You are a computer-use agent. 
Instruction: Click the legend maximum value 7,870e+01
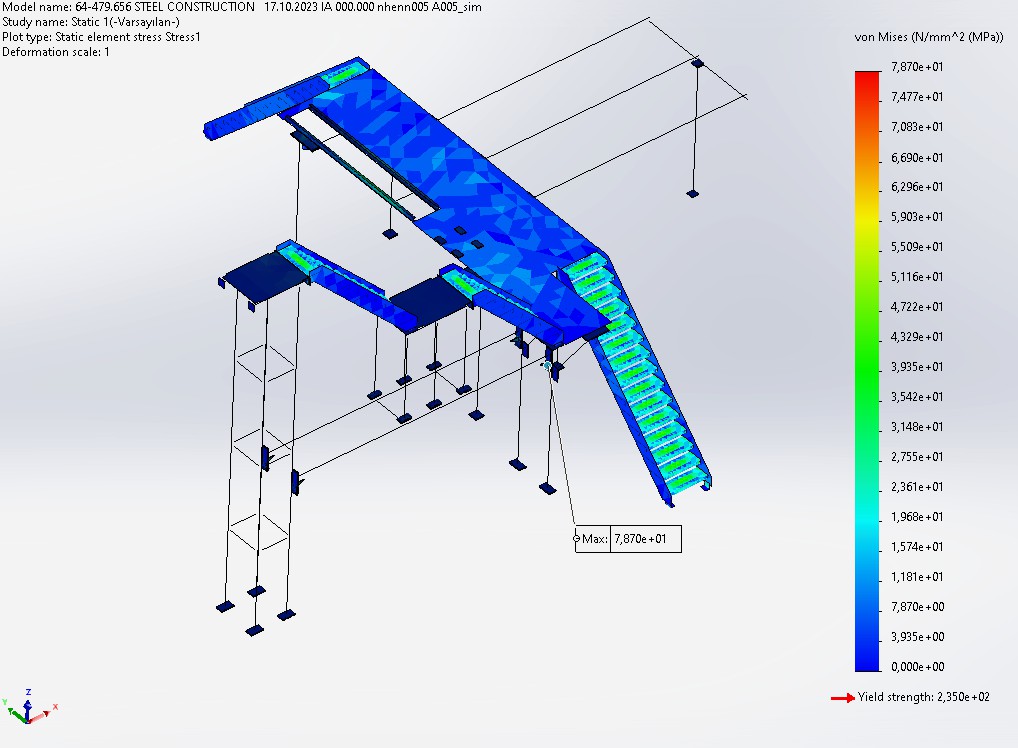click(x=917, y=67)
